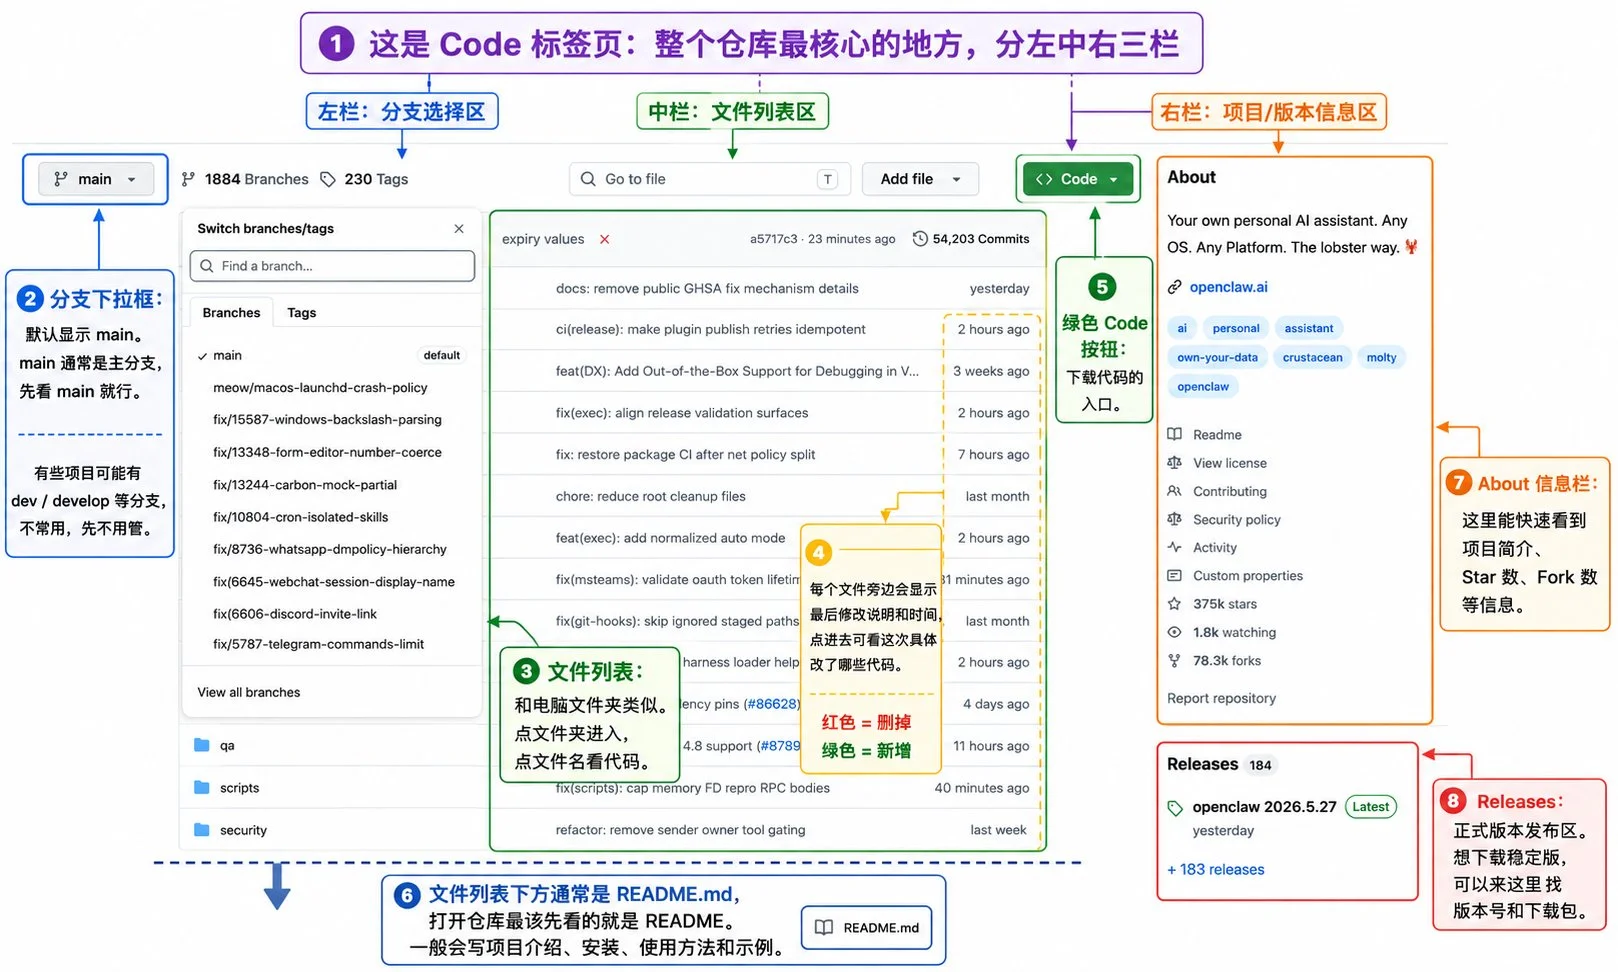This screenshot has width=1618, height=972.
Task: Open commit 'ci(release): make plugin publish retries idempotent'
Action: [x=710, y=330]
